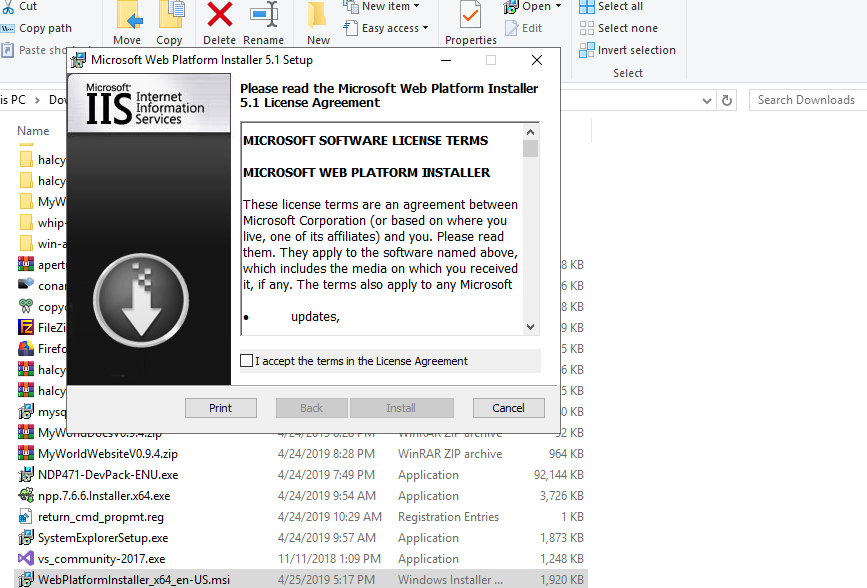
Task: Select return_cmd_propmt.reg file
Action: tap(101, 517)
